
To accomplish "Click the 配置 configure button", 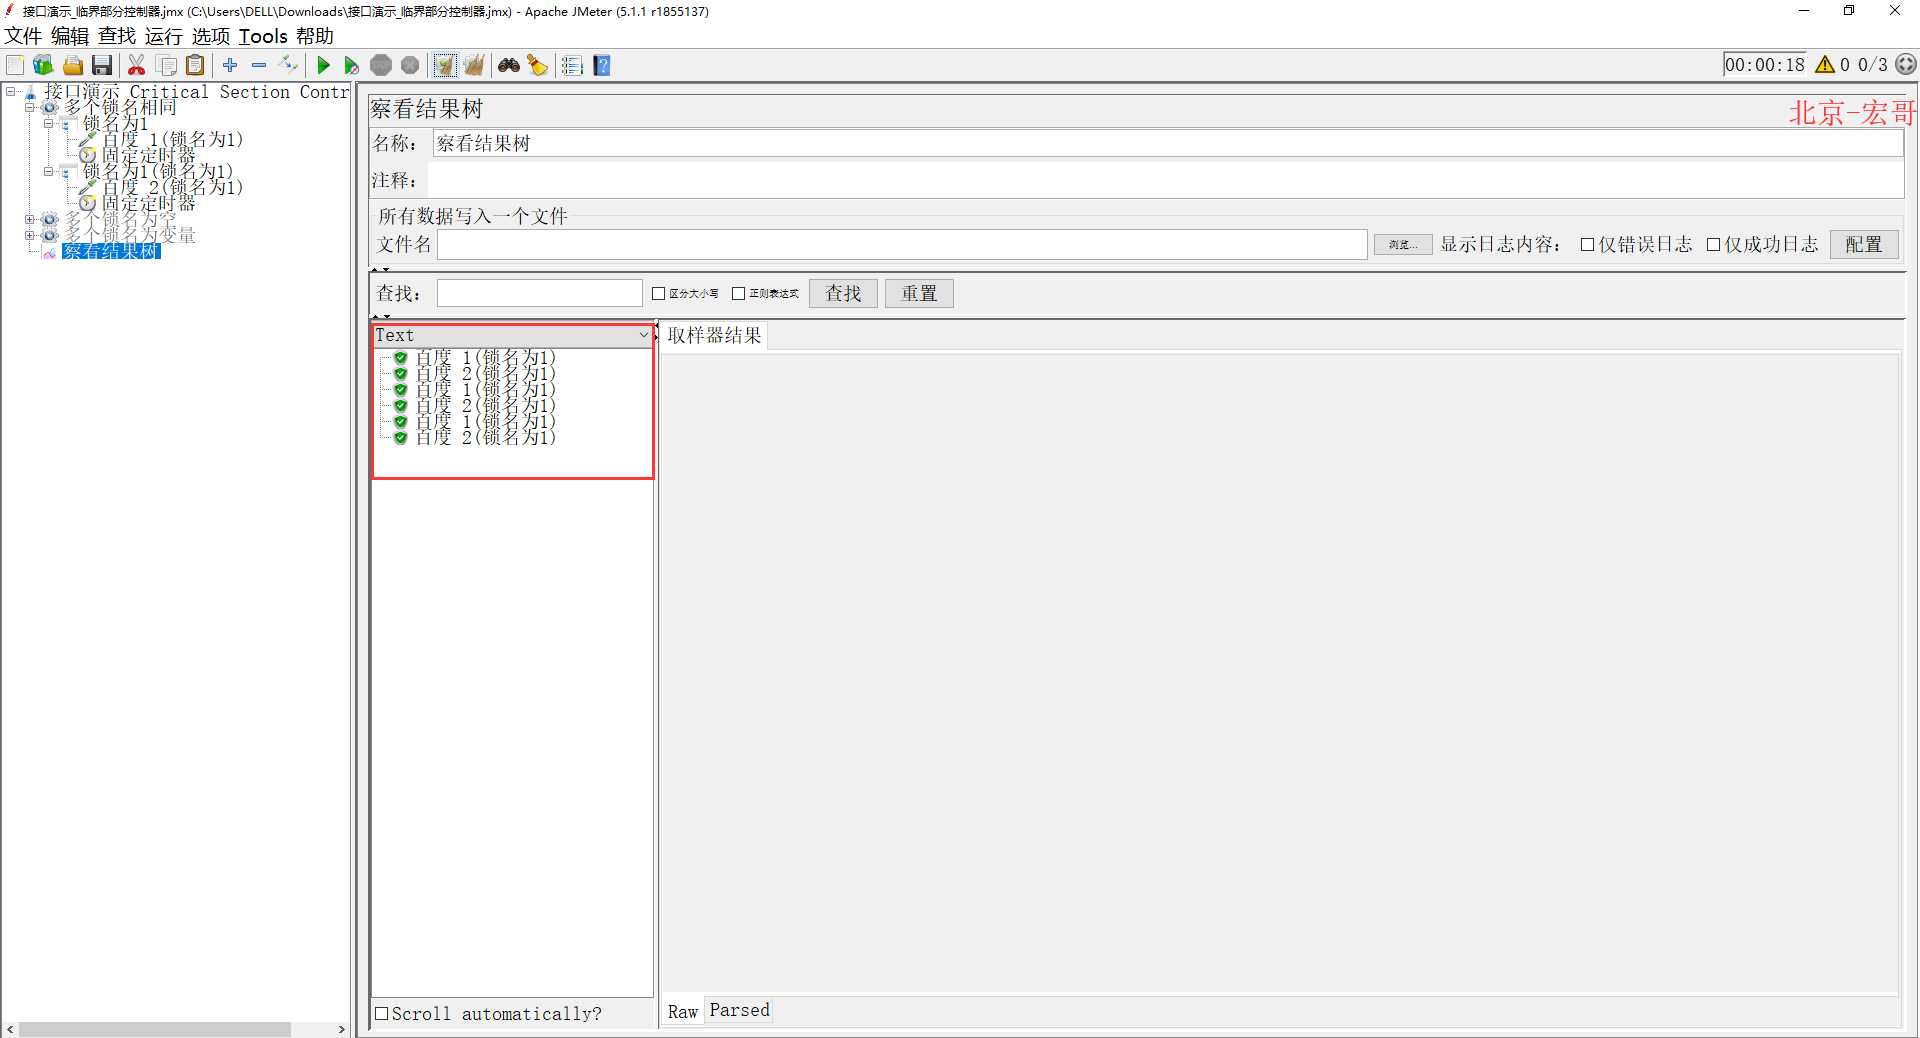I will [1864, 244].
